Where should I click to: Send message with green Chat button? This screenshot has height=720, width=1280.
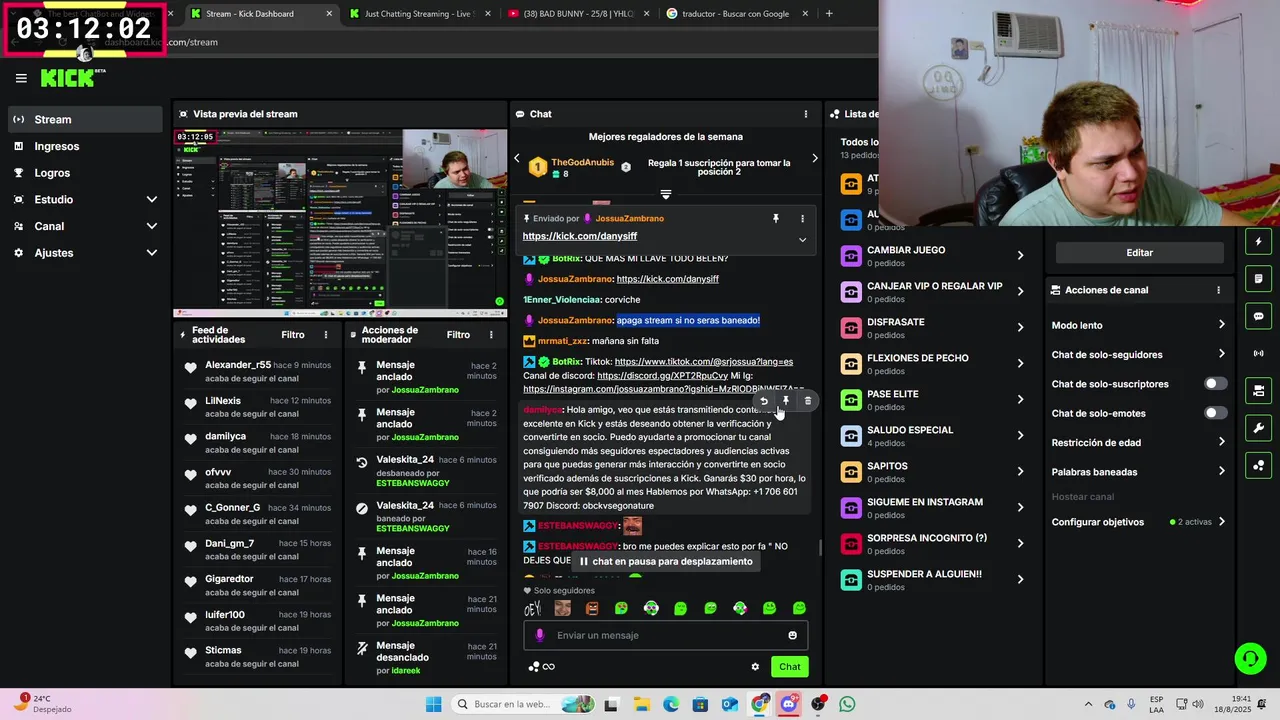click(x=790, y=667)
